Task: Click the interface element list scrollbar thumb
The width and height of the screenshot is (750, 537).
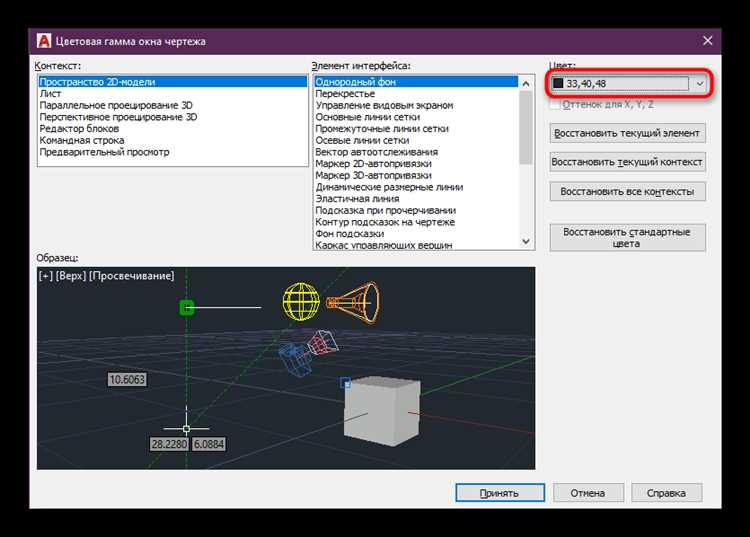Action: pos(526,127)
